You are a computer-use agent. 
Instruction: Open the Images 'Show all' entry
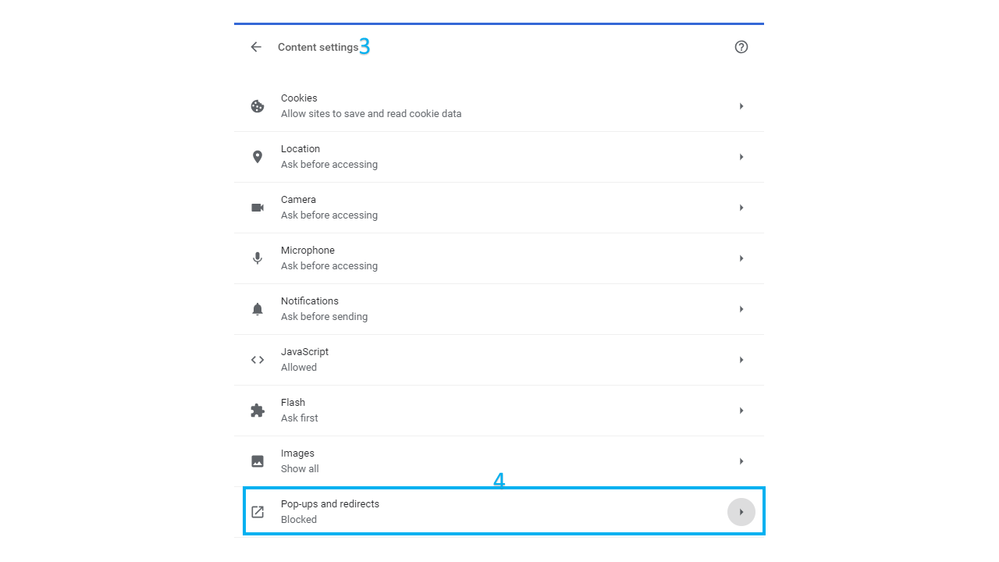300,469
